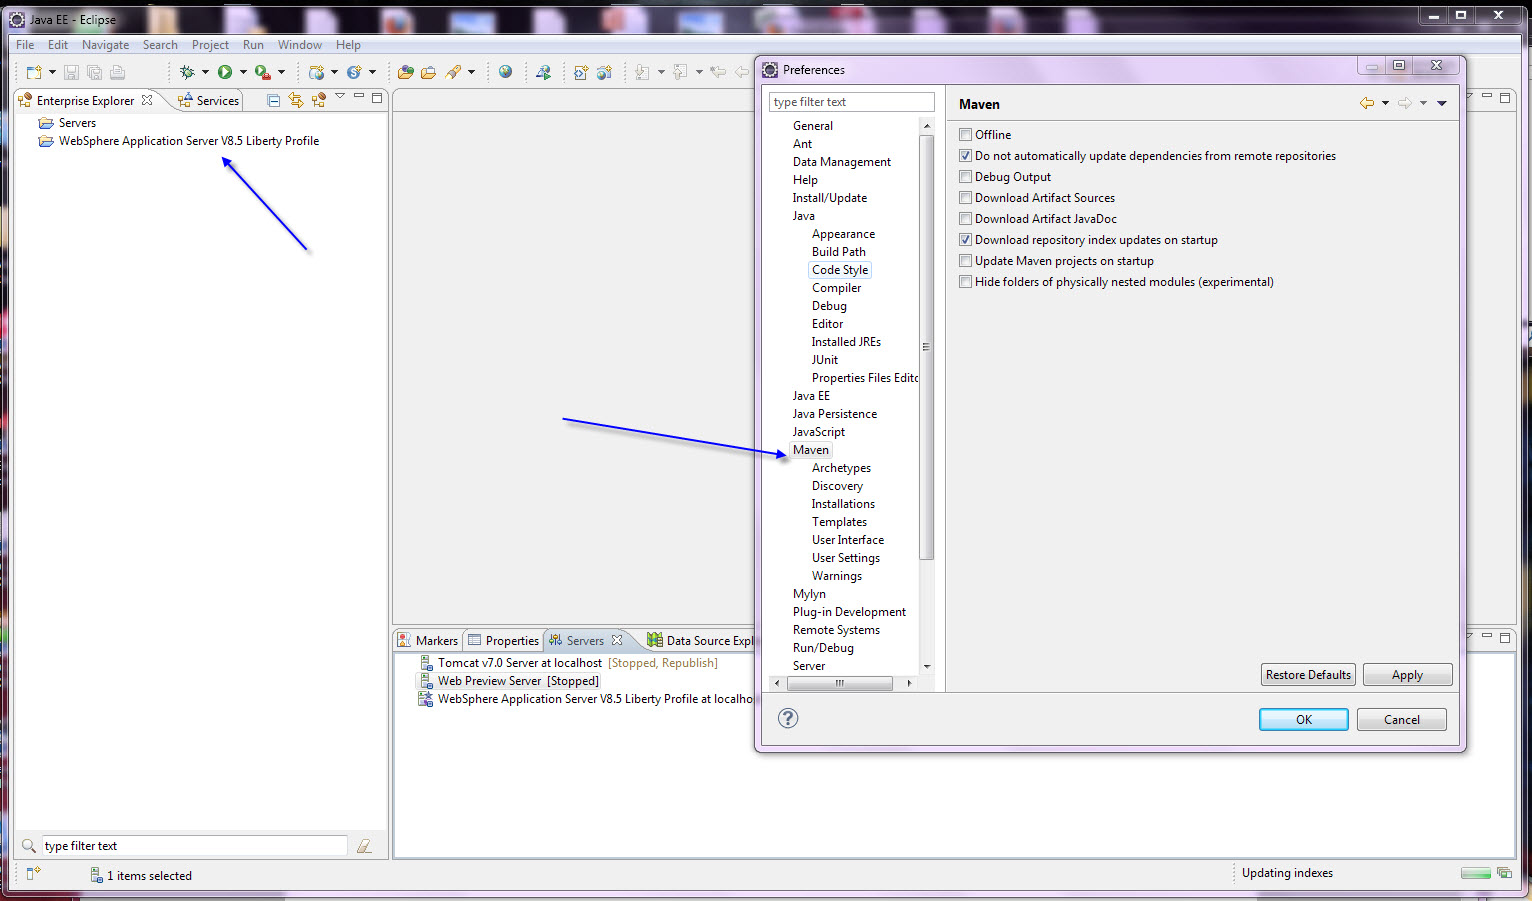Click the Search flashlight toolbar icon

pos(454,72)
